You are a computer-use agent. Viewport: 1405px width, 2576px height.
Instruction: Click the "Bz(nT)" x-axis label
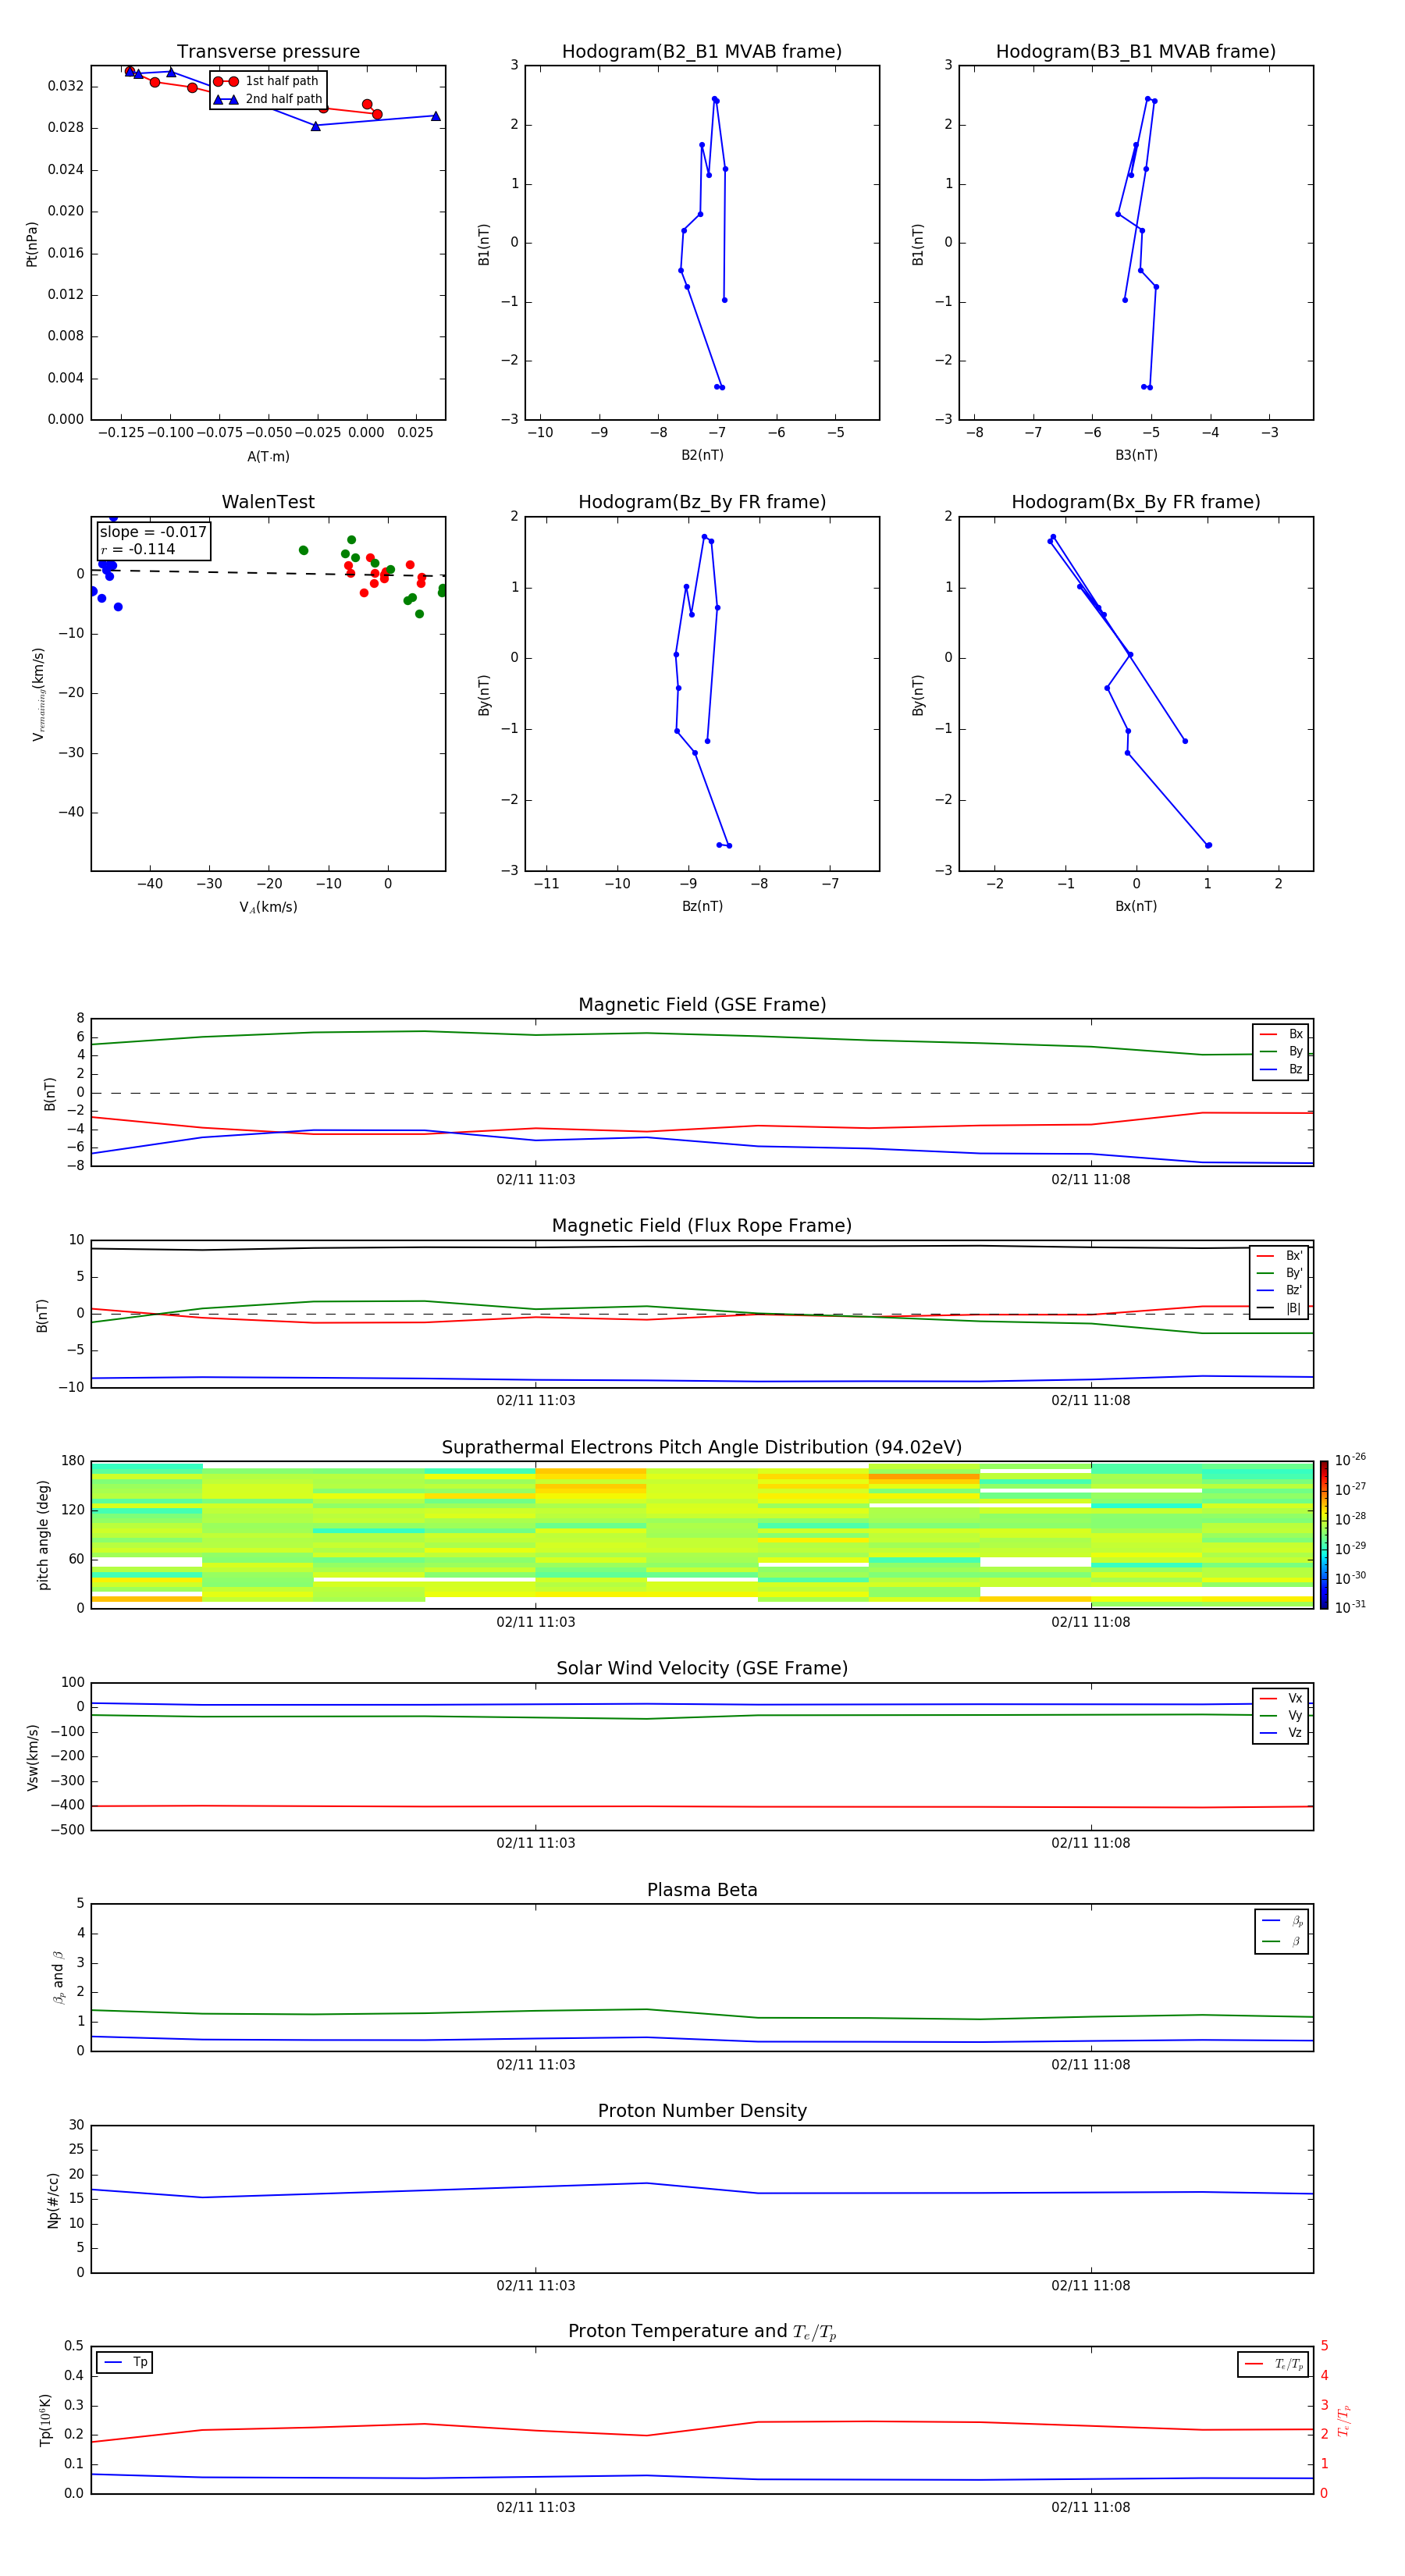pos(702,906)
